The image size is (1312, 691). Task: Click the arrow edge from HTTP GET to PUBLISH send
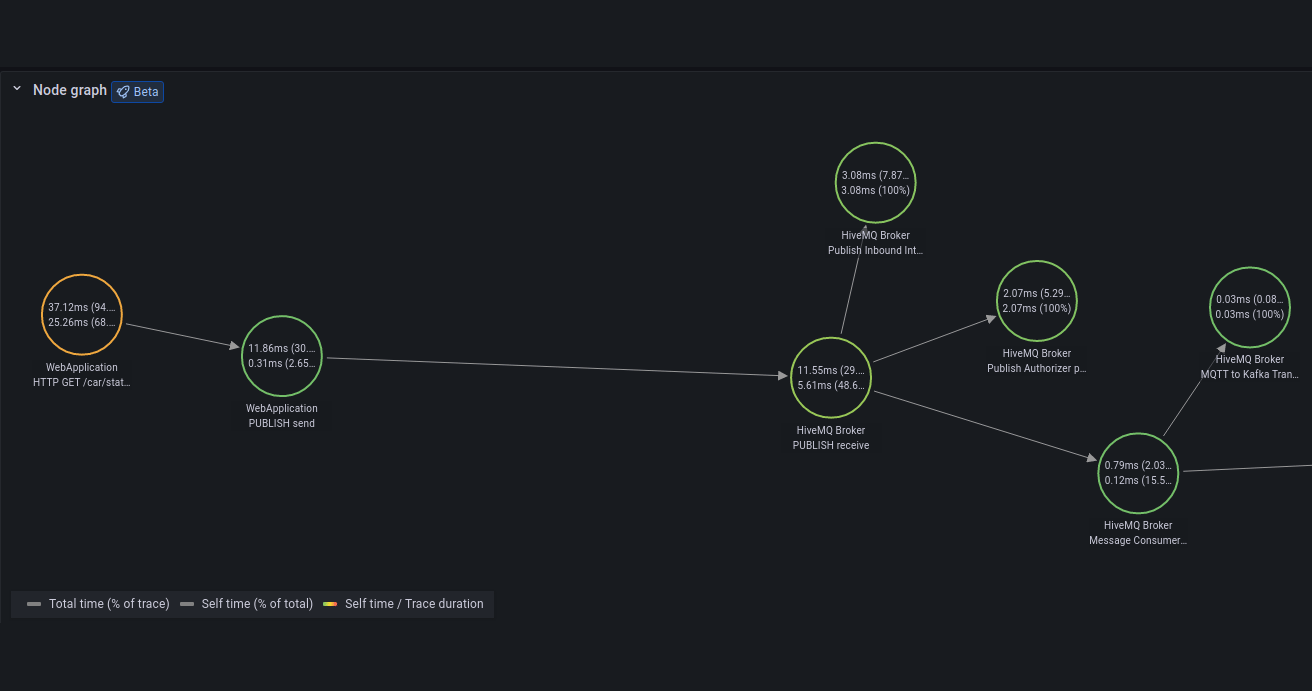[x=182, y=335]
